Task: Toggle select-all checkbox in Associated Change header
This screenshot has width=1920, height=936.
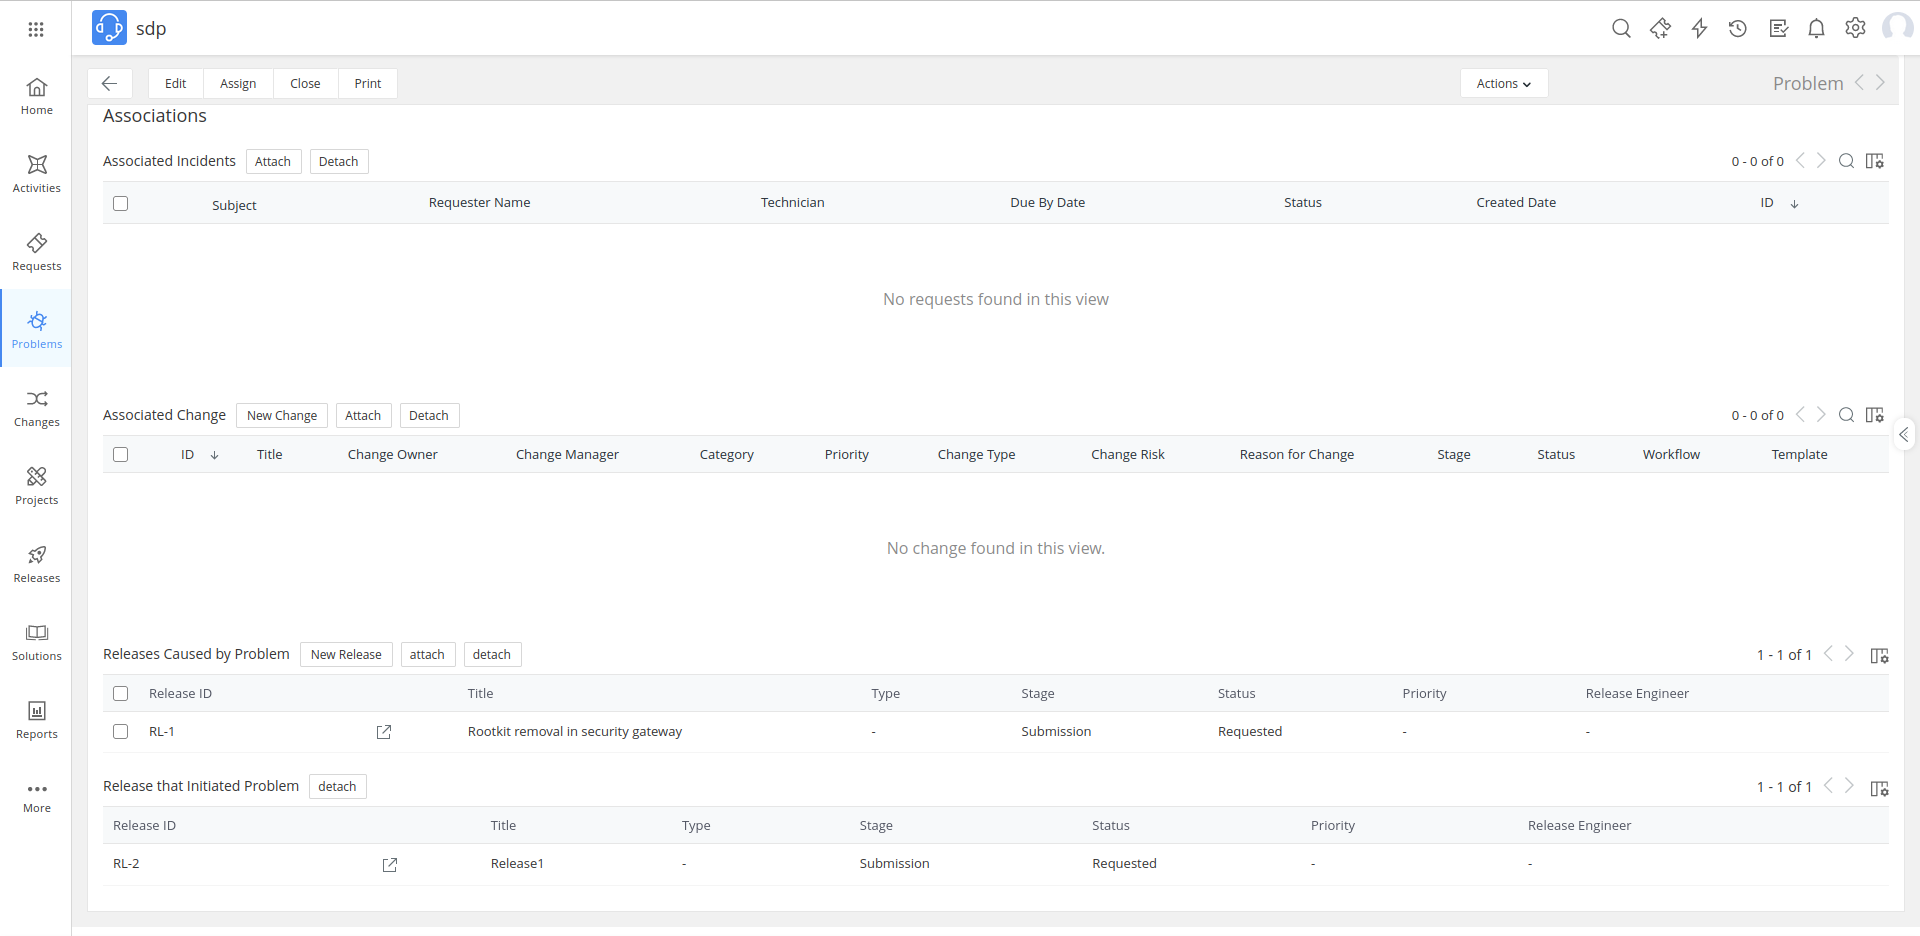Action: tap(121, 455)
